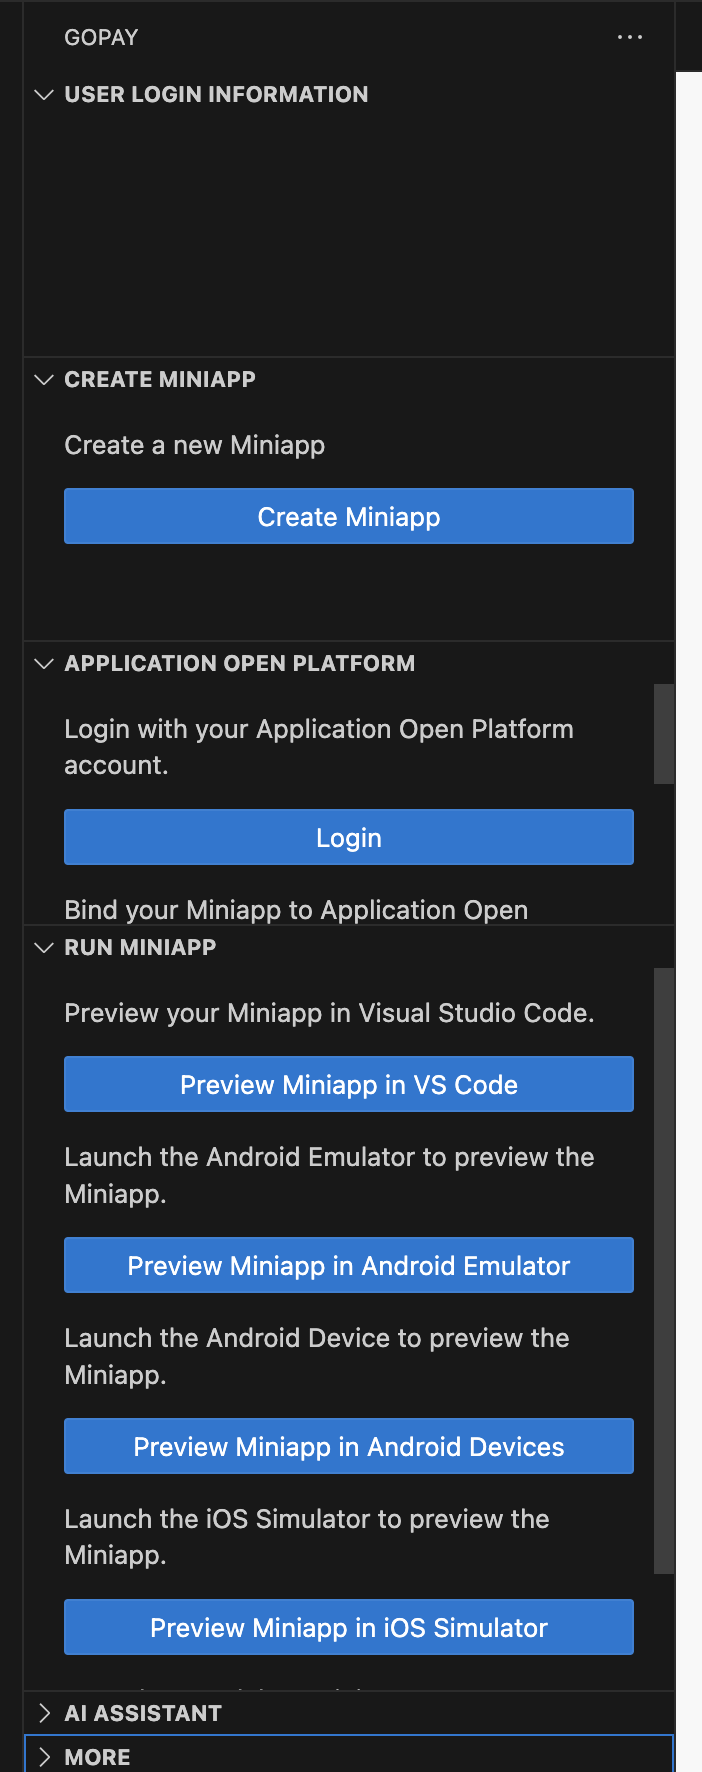
Task: Click 'Login with your Application Open Platform account' text
Action: 319,747
